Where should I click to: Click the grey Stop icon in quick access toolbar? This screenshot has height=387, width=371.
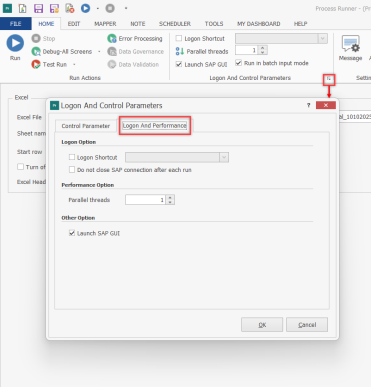tap(110, 8)
